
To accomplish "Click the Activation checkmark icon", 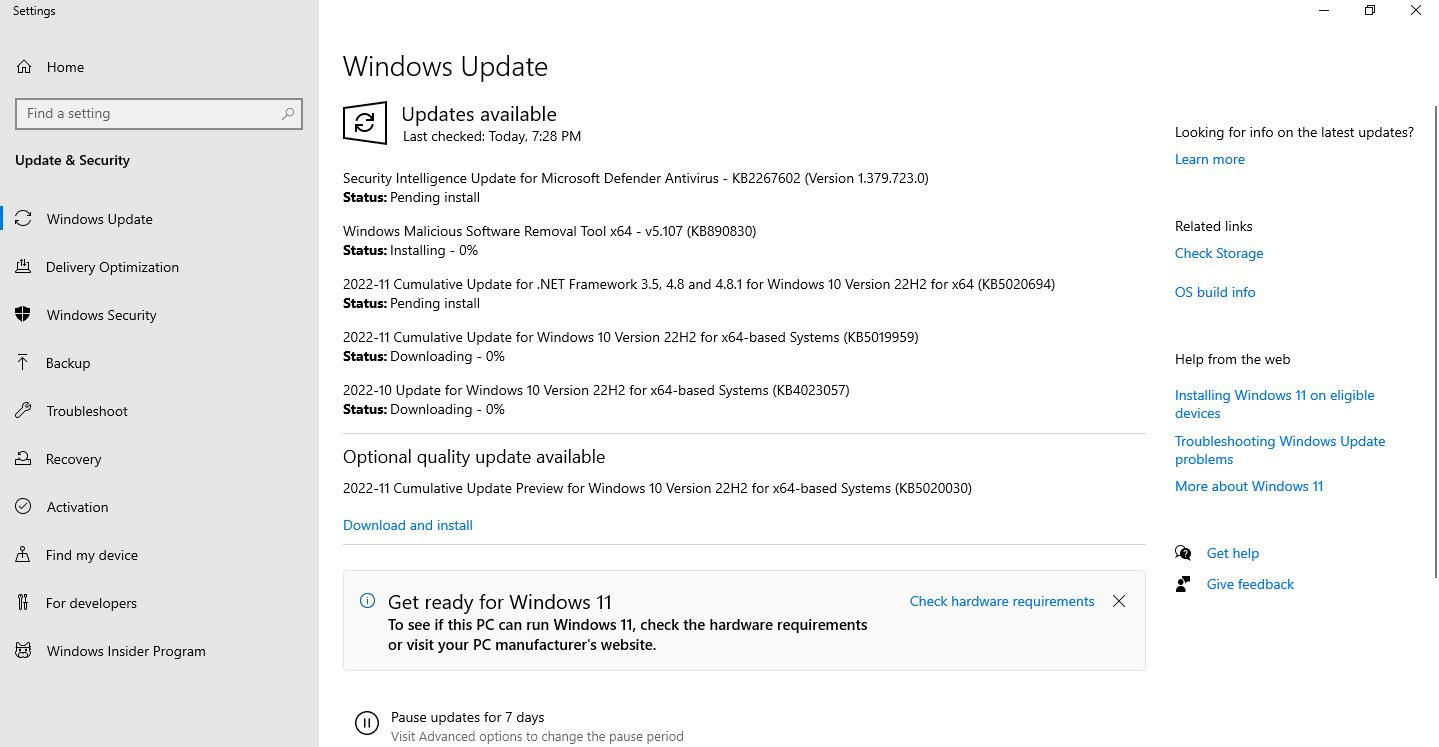I will pos(23,507).
